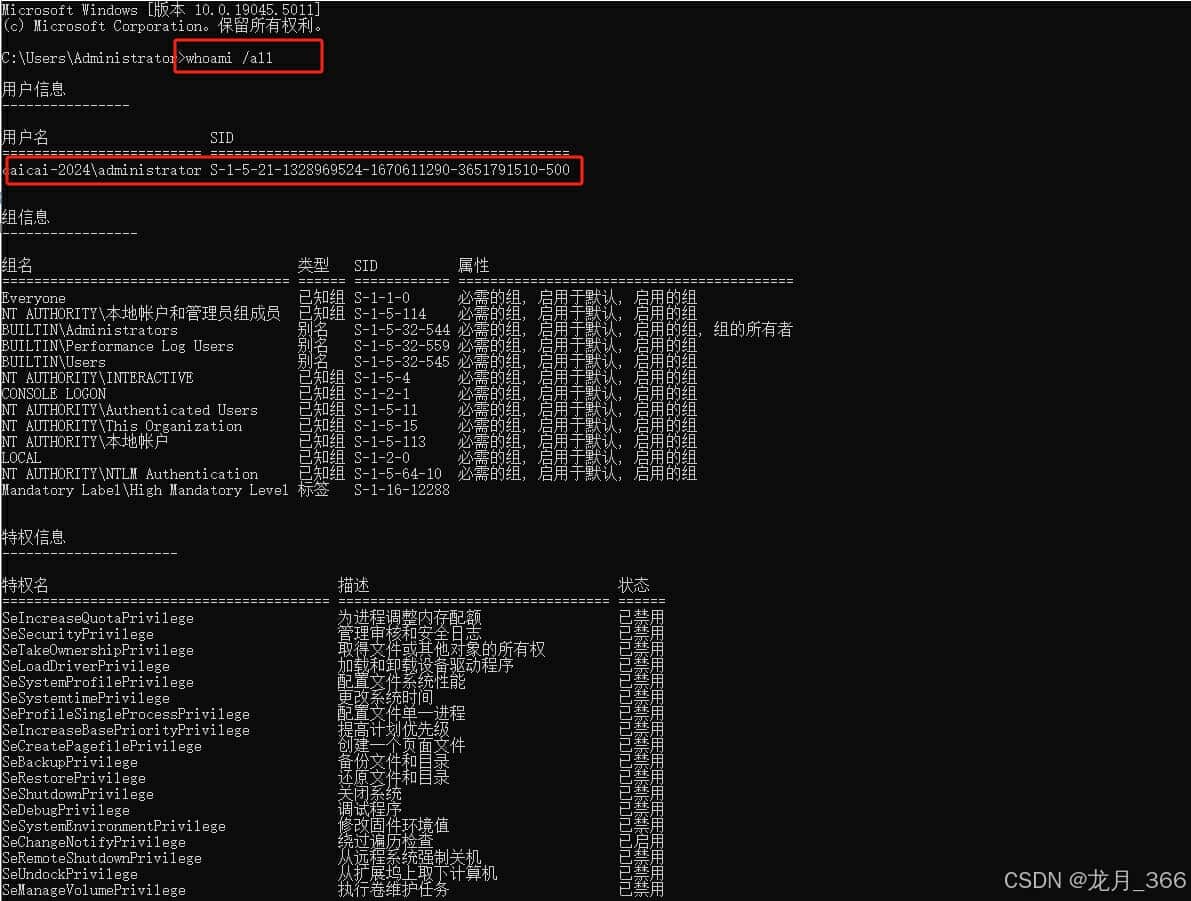Screen dimensions: 1191x901
Task: Click the 组的所有者 attribute text
Action: click(753, 330)
